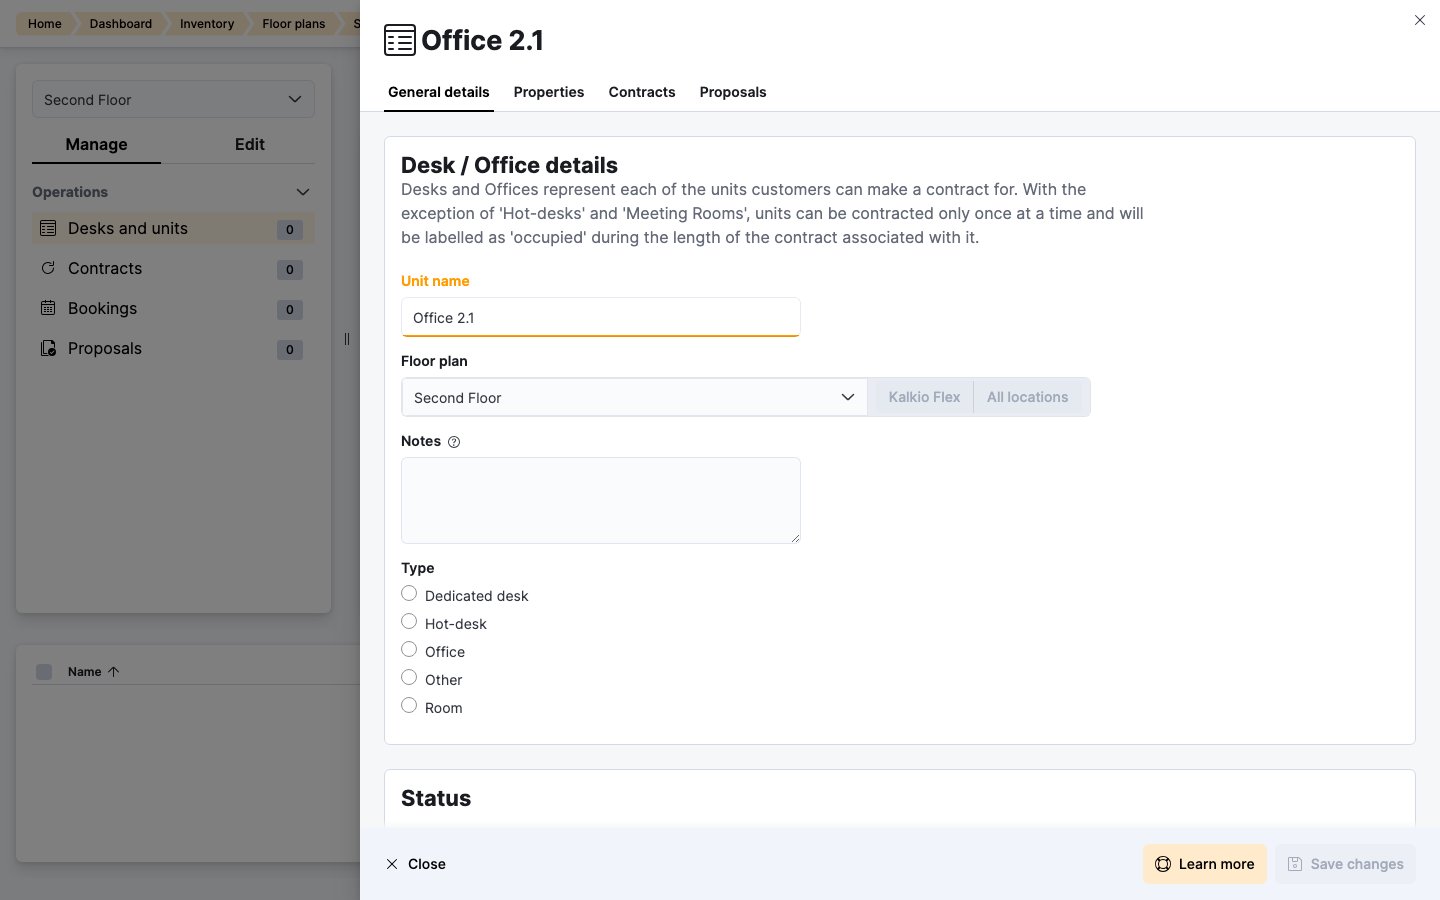The width and height of the screenshot is (1440, 900).
Task: Click the Kalkio Flex filter button
Action: (924, 397)
